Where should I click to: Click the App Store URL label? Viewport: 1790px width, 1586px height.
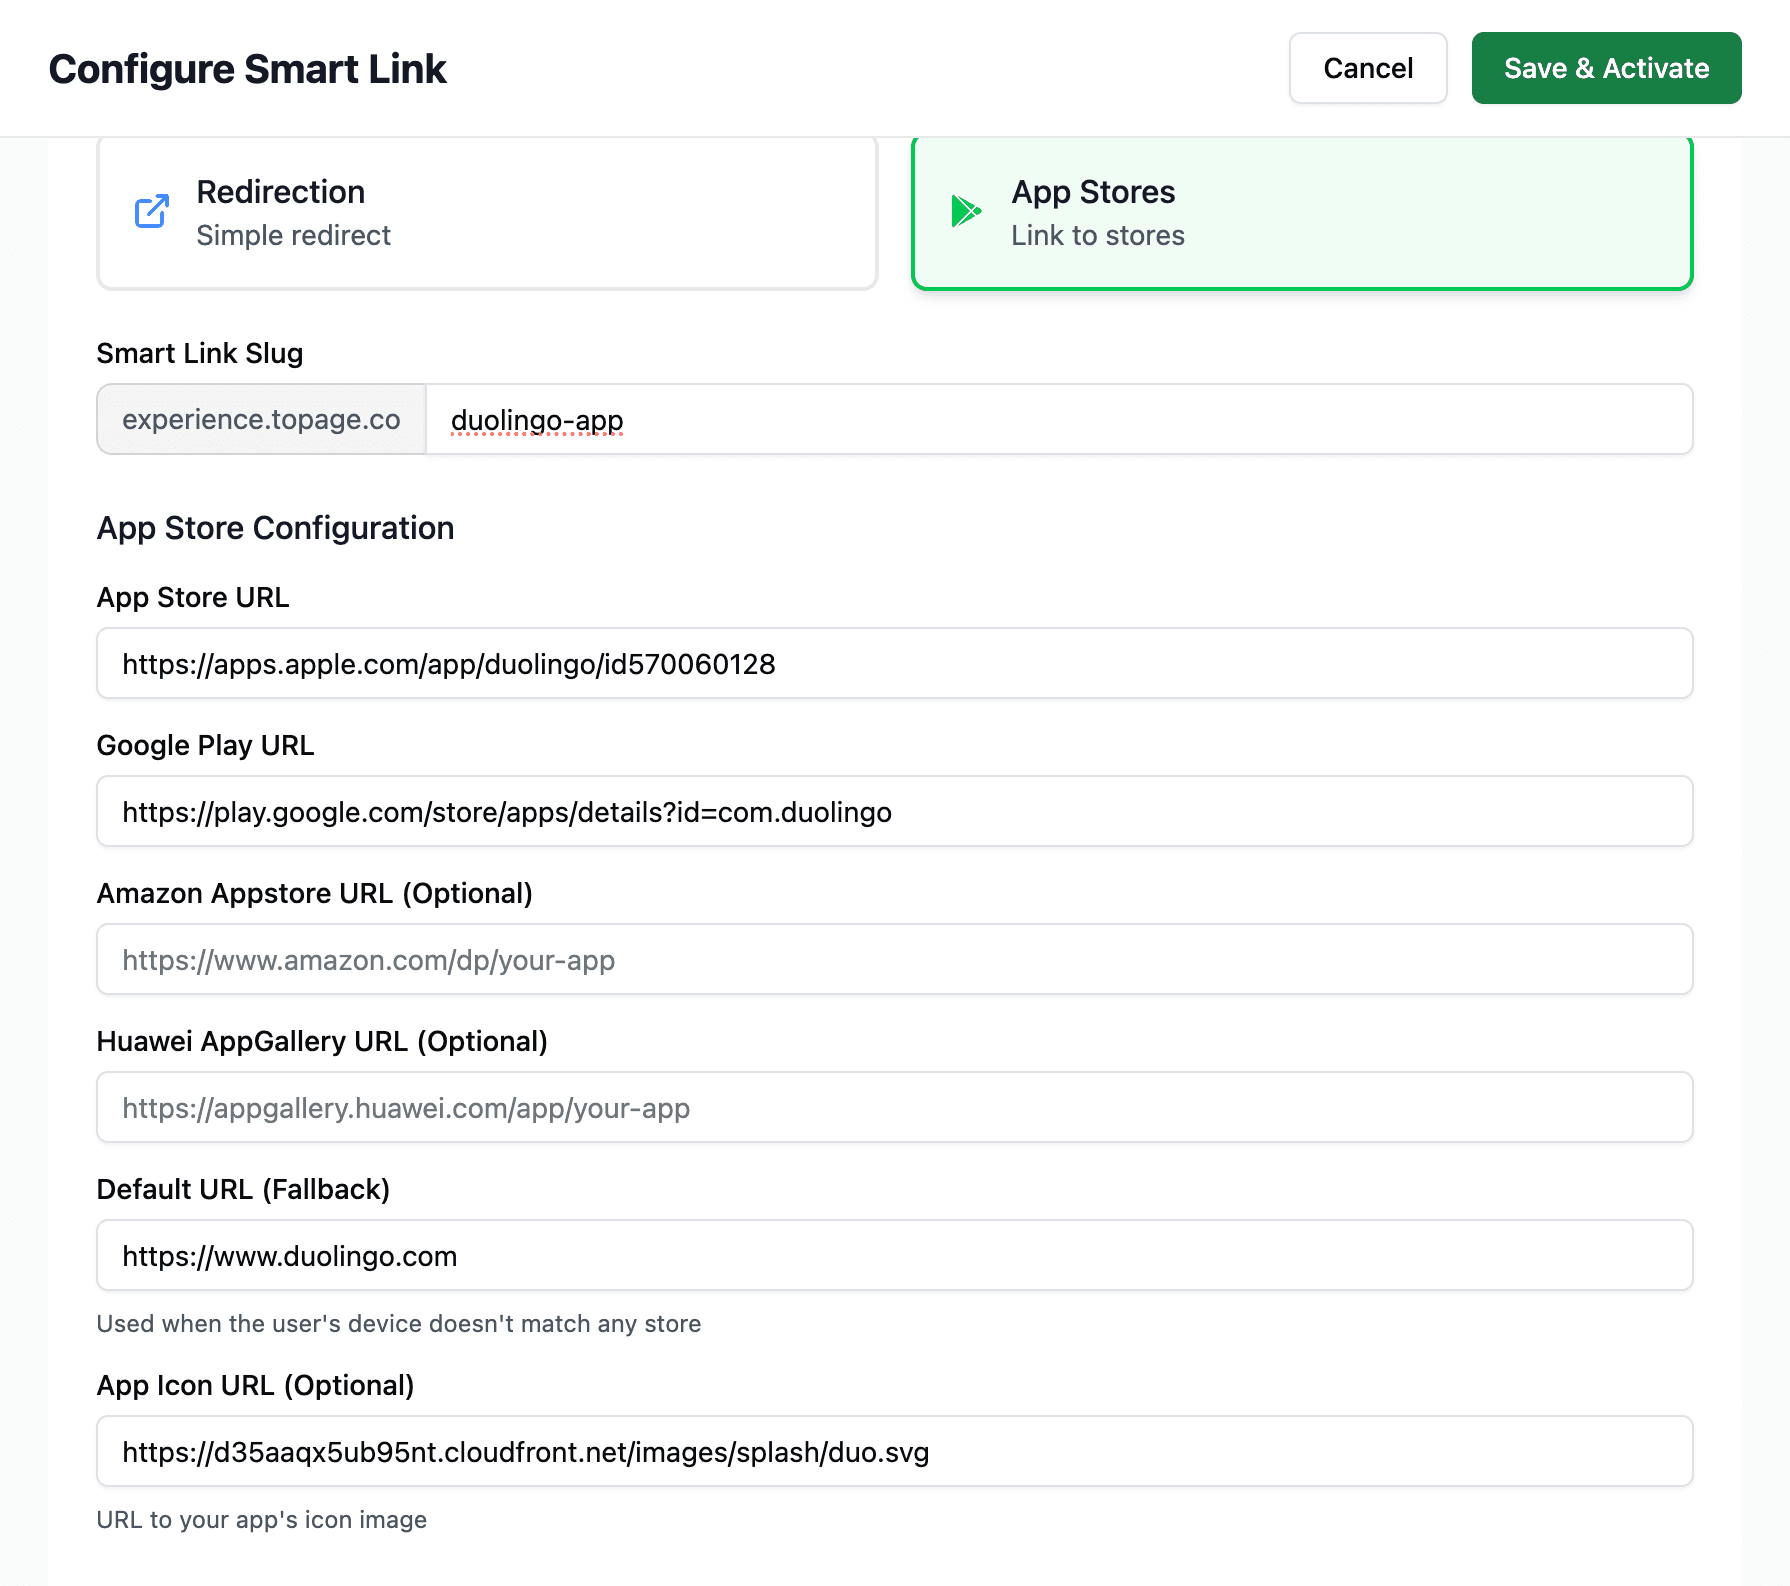click(x=193, y=597)
